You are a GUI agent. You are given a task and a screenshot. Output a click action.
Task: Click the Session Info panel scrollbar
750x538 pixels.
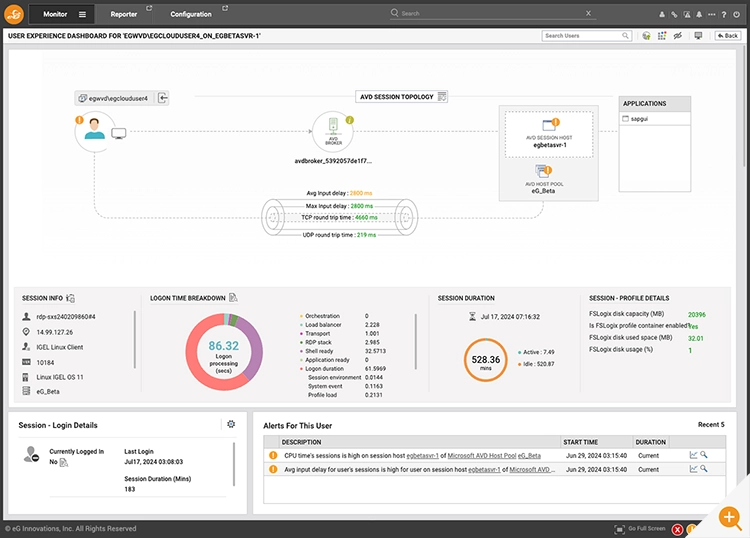[x=135, y=340]
